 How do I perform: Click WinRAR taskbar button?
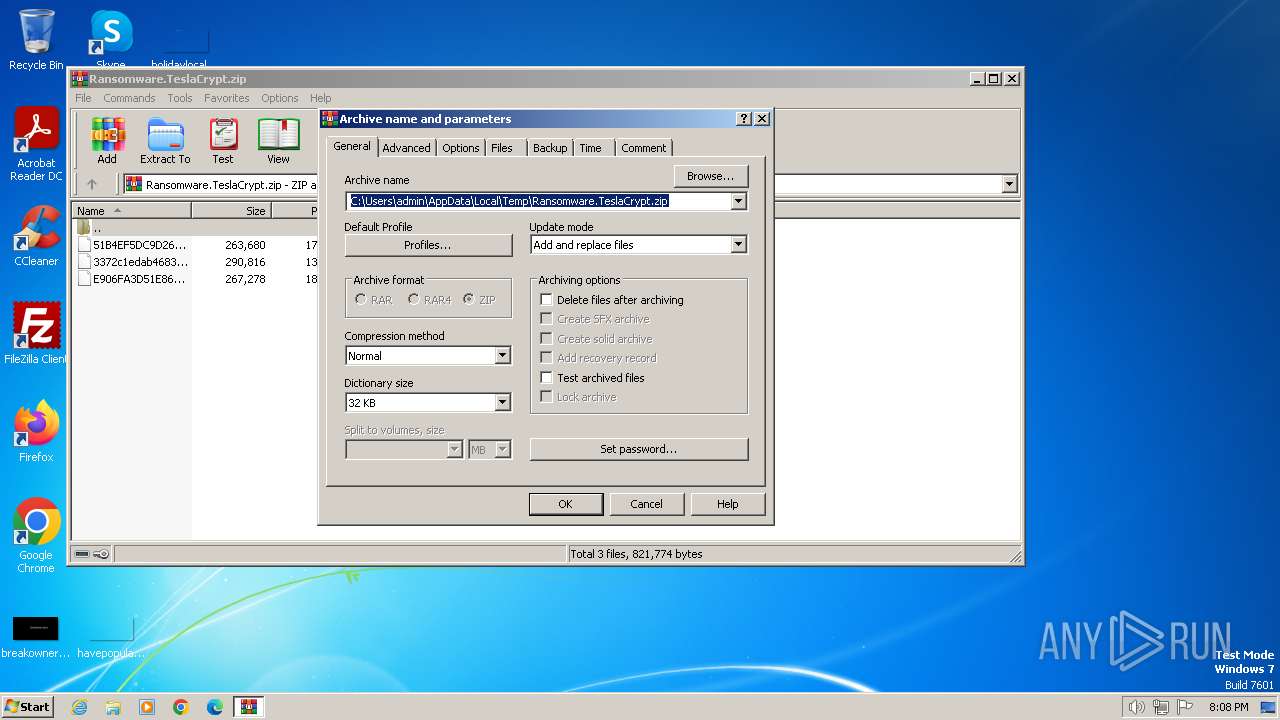(x=248, y=707)
